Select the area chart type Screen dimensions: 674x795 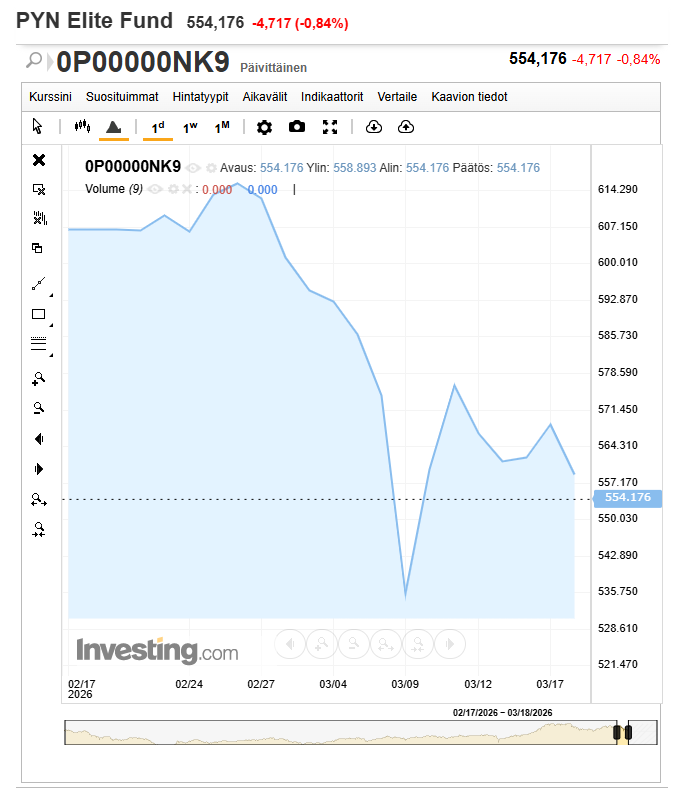[x=113, y=127]
